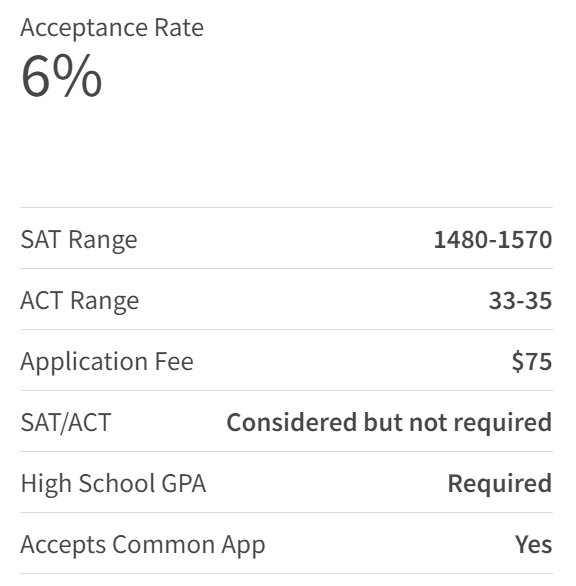The height and width of the screenshot is (586, 576).
Task: Click the 6% acceptance rate figure
Action: [61, 76]
